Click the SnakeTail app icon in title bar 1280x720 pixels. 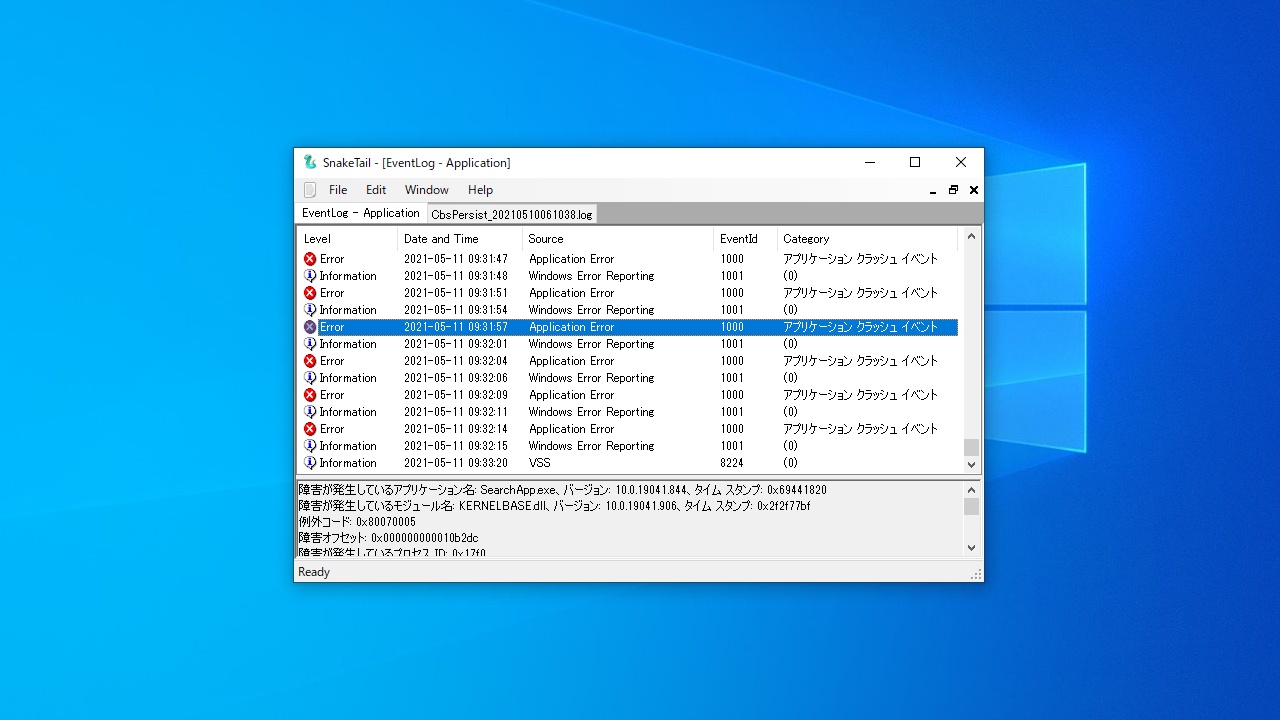pyautogui.click(x=310, y=162)
